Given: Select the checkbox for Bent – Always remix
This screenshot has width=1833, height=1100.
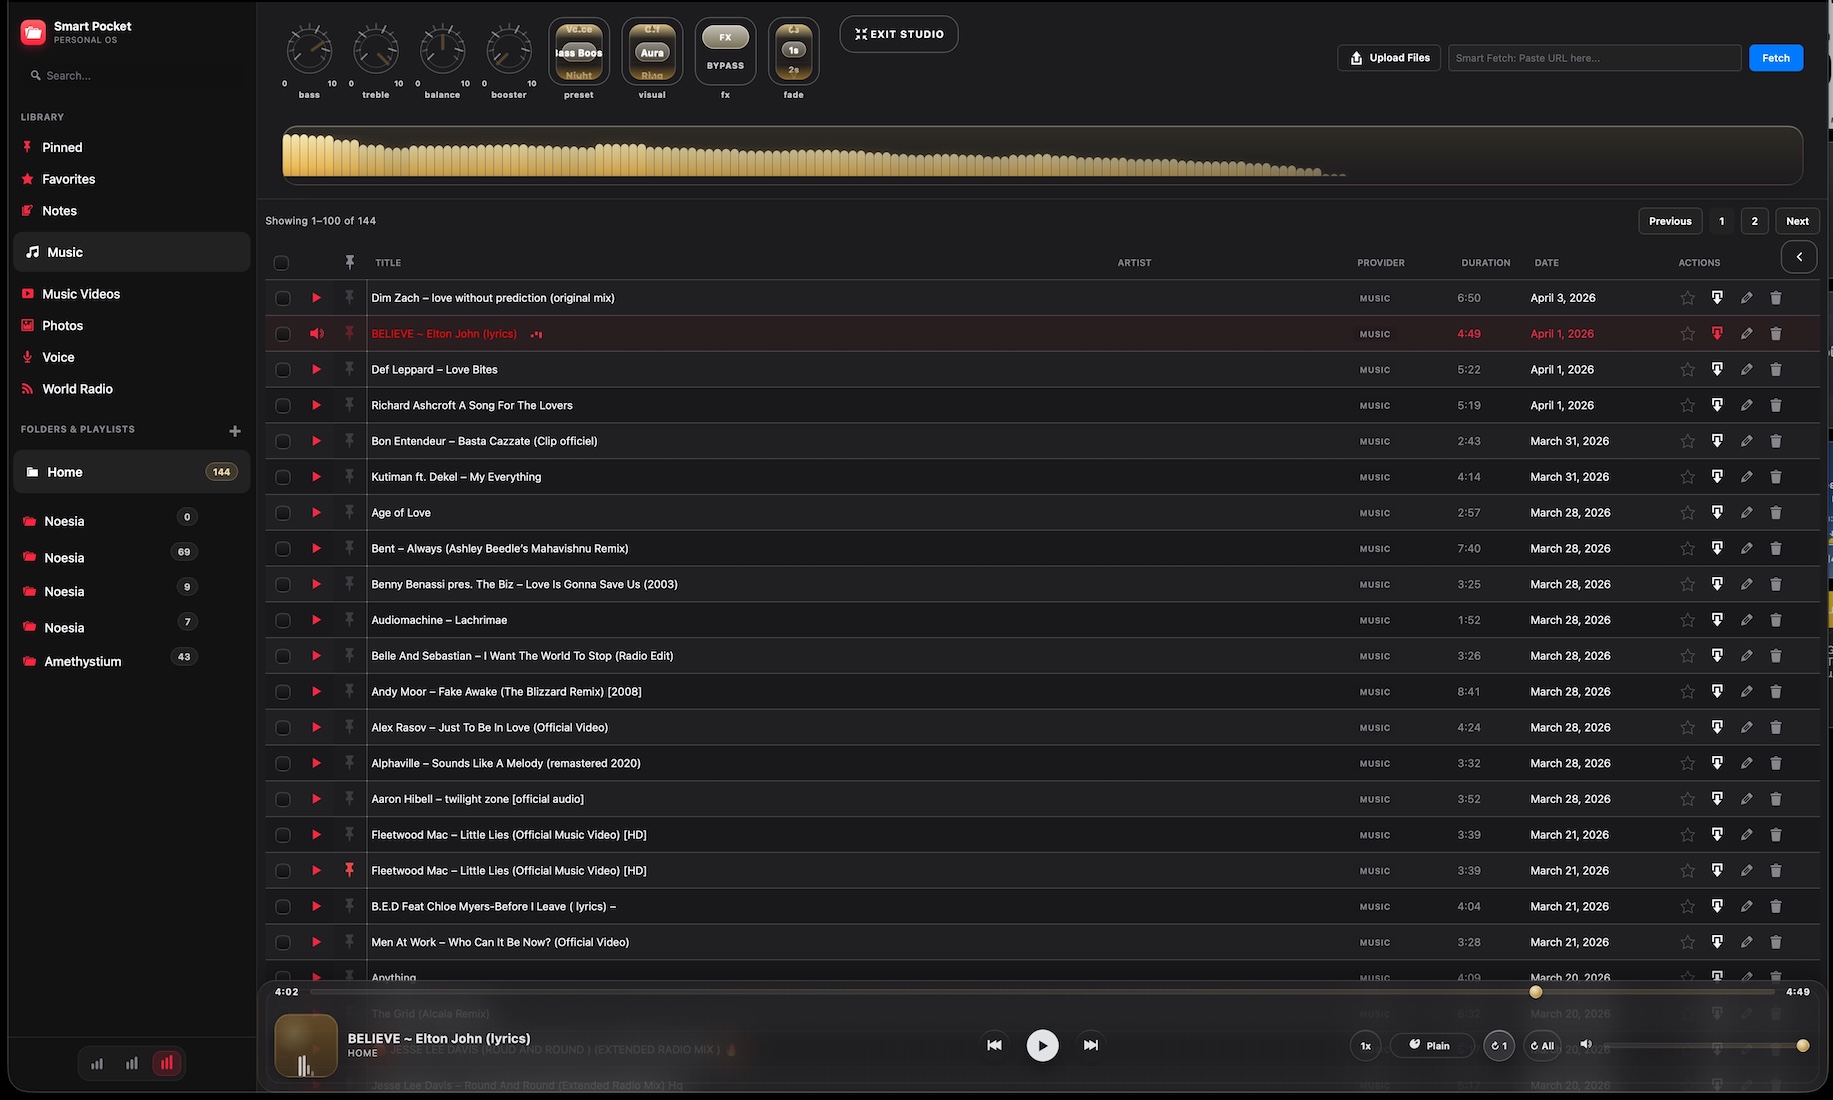Looking at the screenshot, I should [x=282, y=549].
